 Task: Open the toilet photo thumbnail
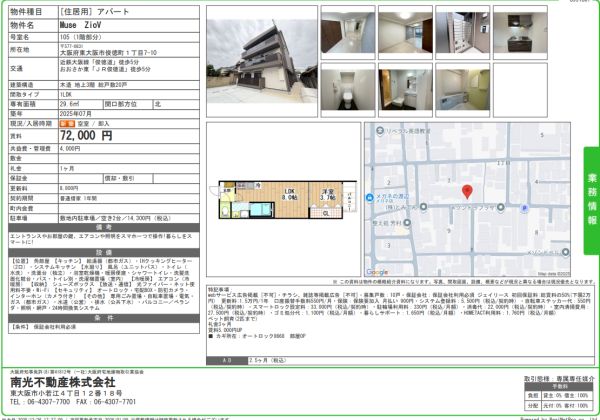[x=348, y=90]
